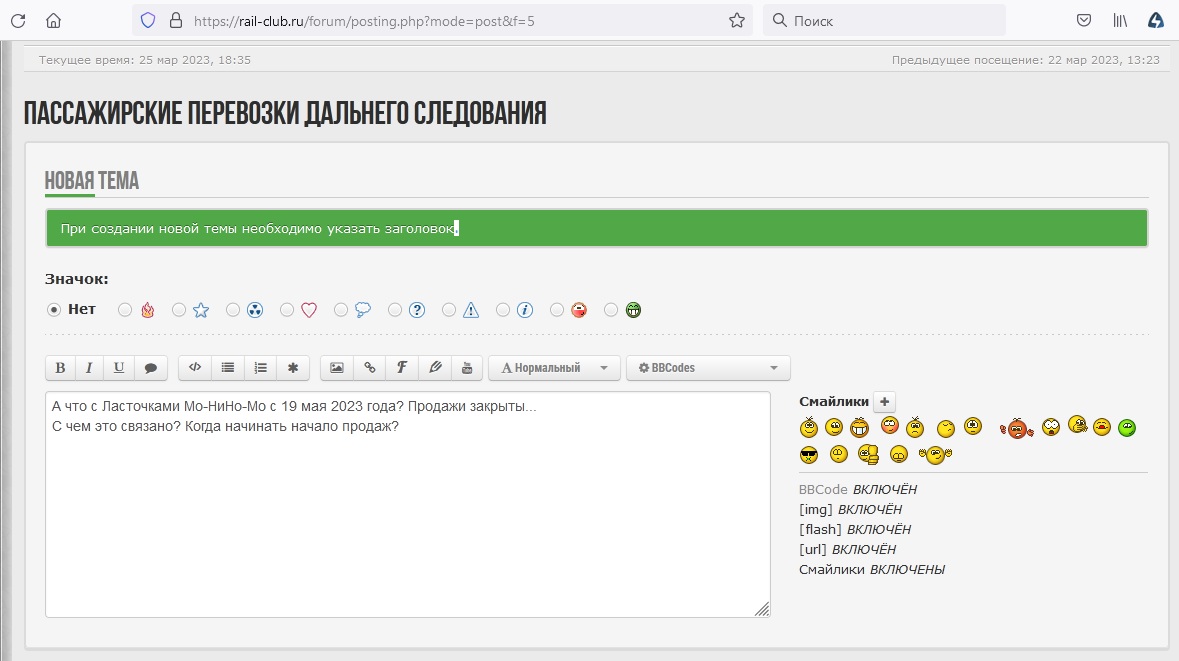Select the 'Нет' topic icon option
Image resolution: width=1179 pixels, height=661 pixels.
click(54, 310)
